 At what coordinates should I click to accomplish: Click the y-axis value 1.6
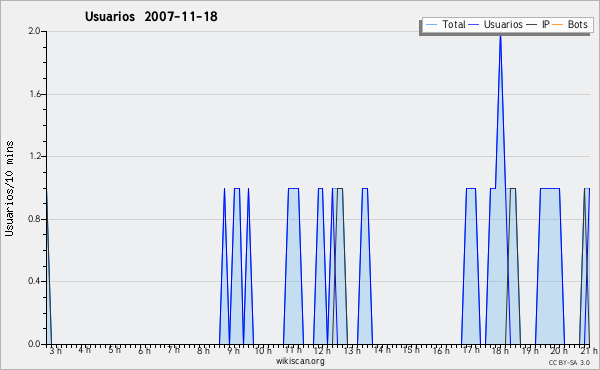click(35, 94)
